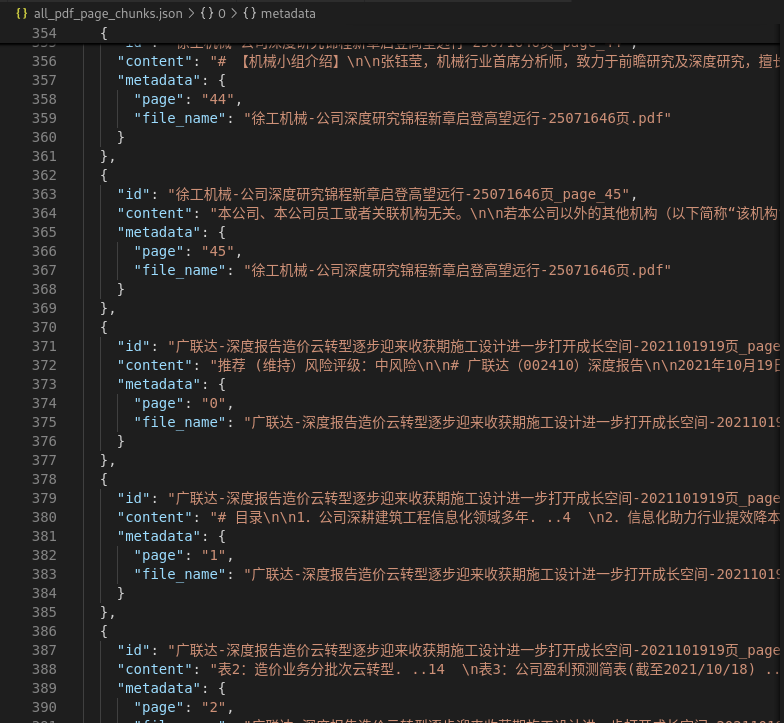Click object icon before breadcrumb '0'
This screenshot has width=784, height=723.
point(206,14)
